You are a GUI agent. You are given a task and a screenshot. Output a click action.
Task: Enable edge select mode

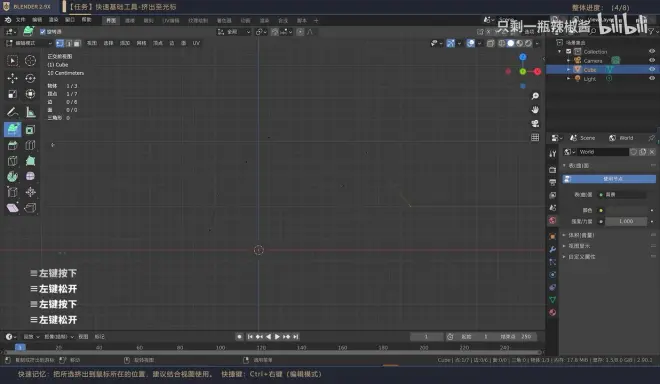click(69, 43)
